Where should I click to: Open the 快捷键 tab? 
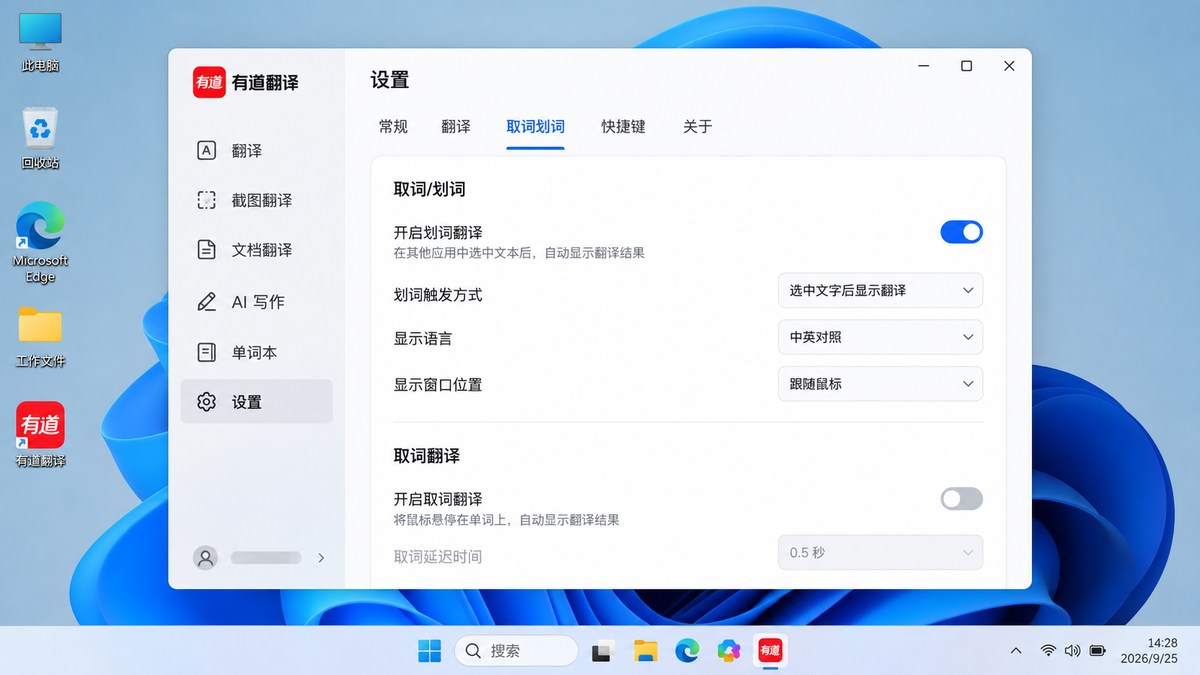[623, 126]
